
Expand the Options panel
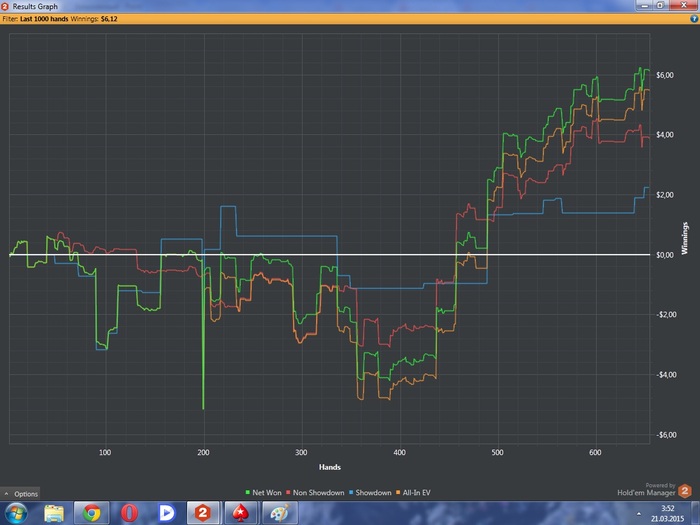pyautogui.click(x=20, y=494)
